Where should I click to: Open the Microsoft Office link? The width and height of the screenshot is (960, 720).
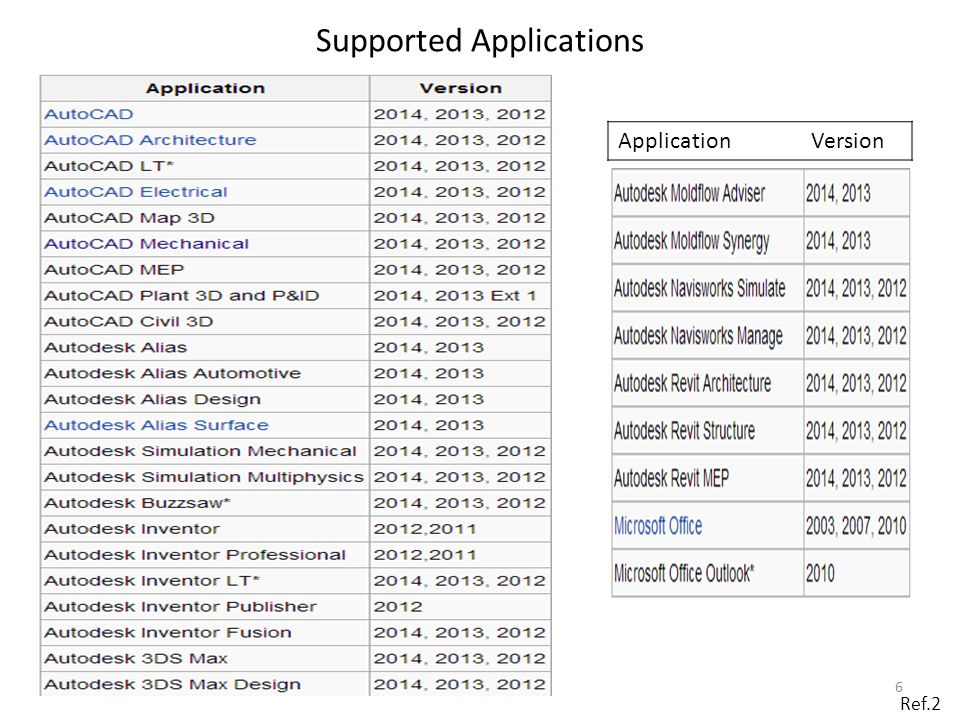coord(658,526)
